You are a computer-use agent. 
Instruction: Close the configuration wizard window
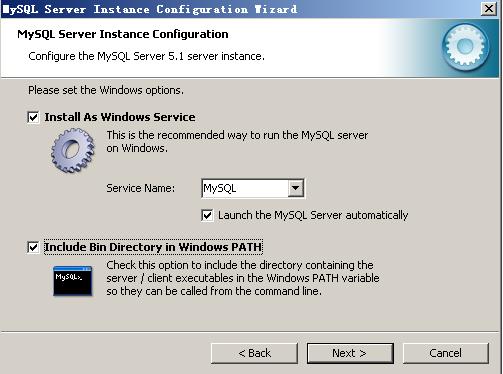click(489, 9)
